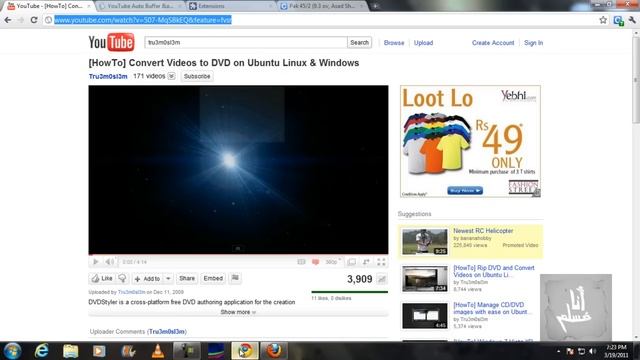Switch to the fourth browser tab
The width and height of the screenshot is (640, 360).
click(x=322, y=6)
